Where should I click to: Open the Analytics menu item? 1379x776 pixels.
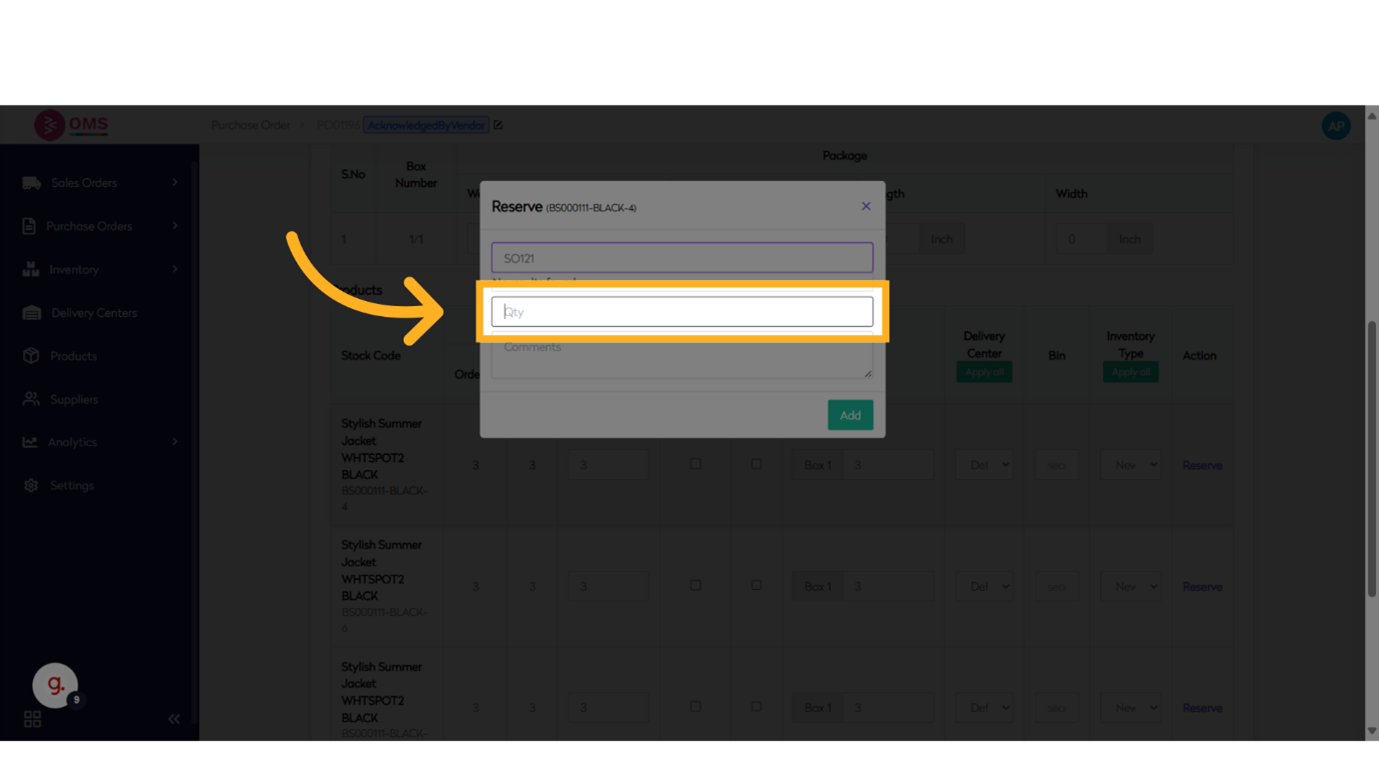tap(73, 442)
